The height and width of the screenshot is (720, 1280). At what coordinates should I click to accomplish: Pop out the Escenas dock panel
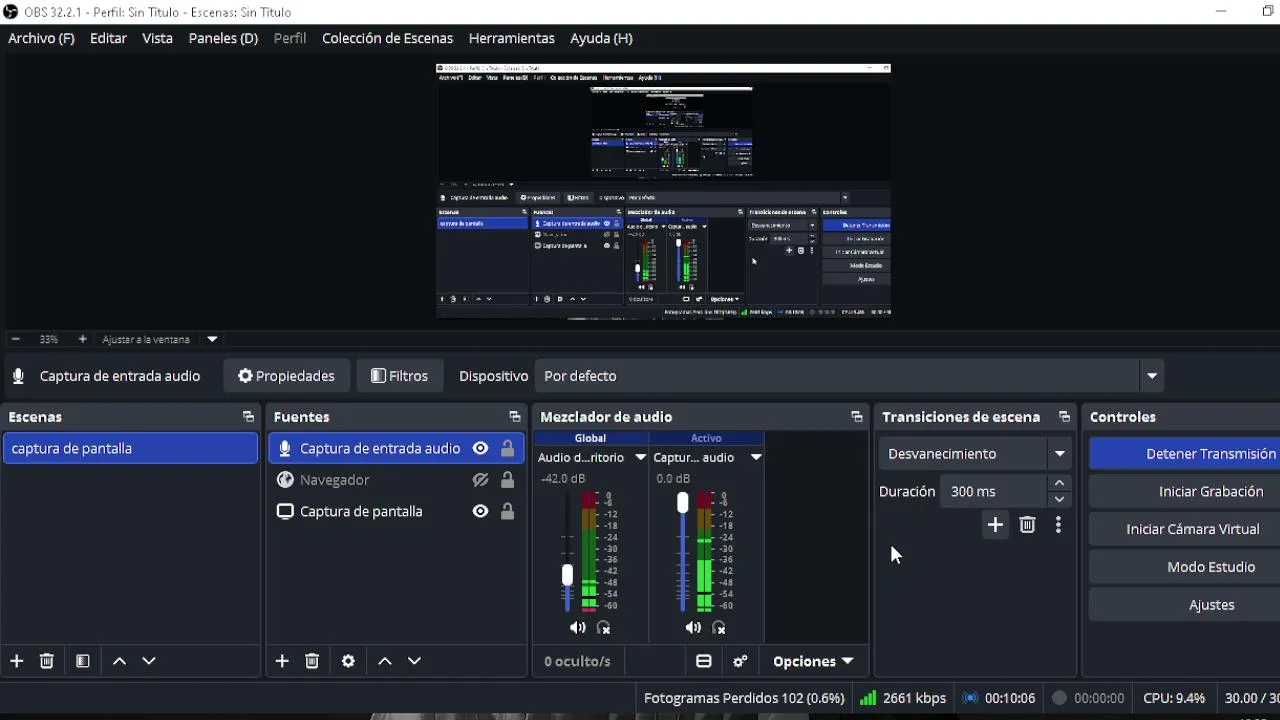click(248, 417)
